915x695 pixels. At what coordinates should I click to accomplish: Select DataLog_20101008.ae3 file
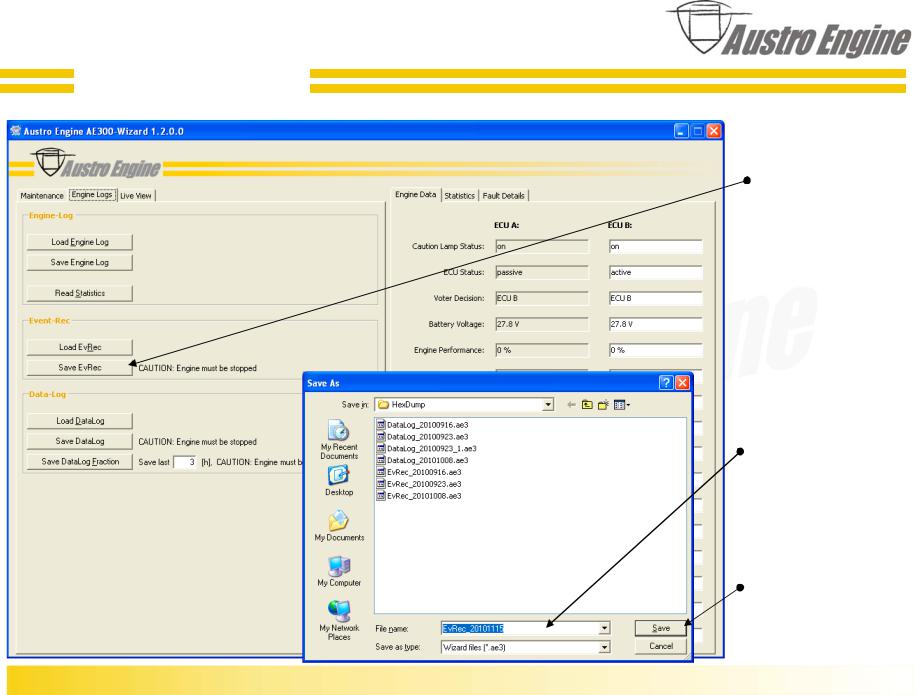click(422, 460)
